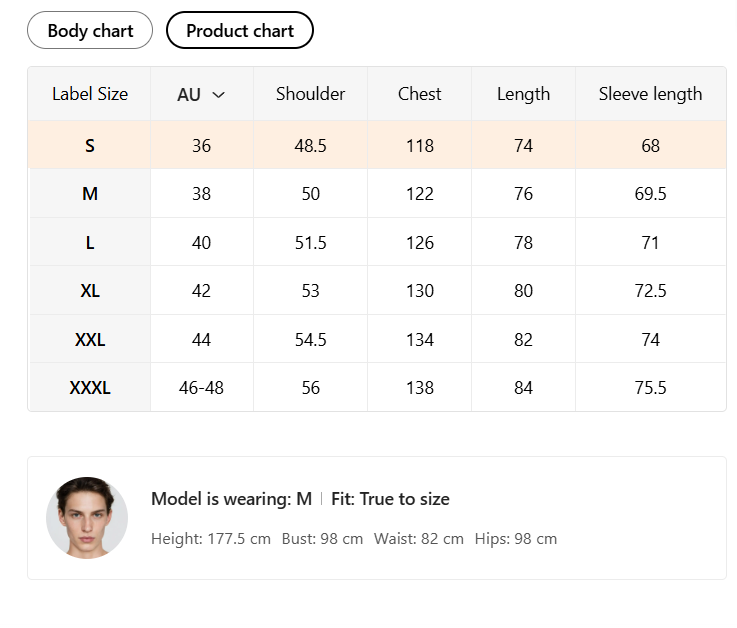Click the Sleeve length column header
Screen dimensions: 737x628
650,94
